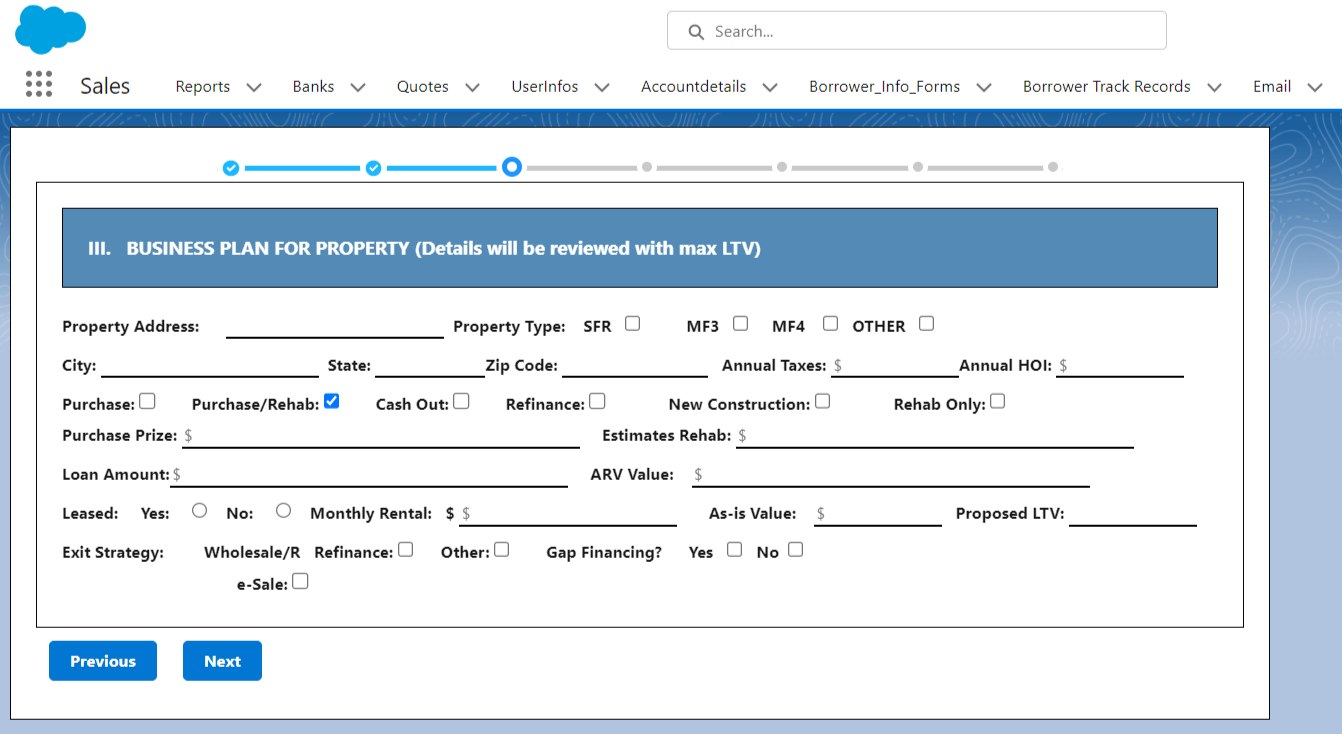The width and height of the screenshot is (1342, 734).
Task: Click the Previous button
Action: tap(102, 660)
